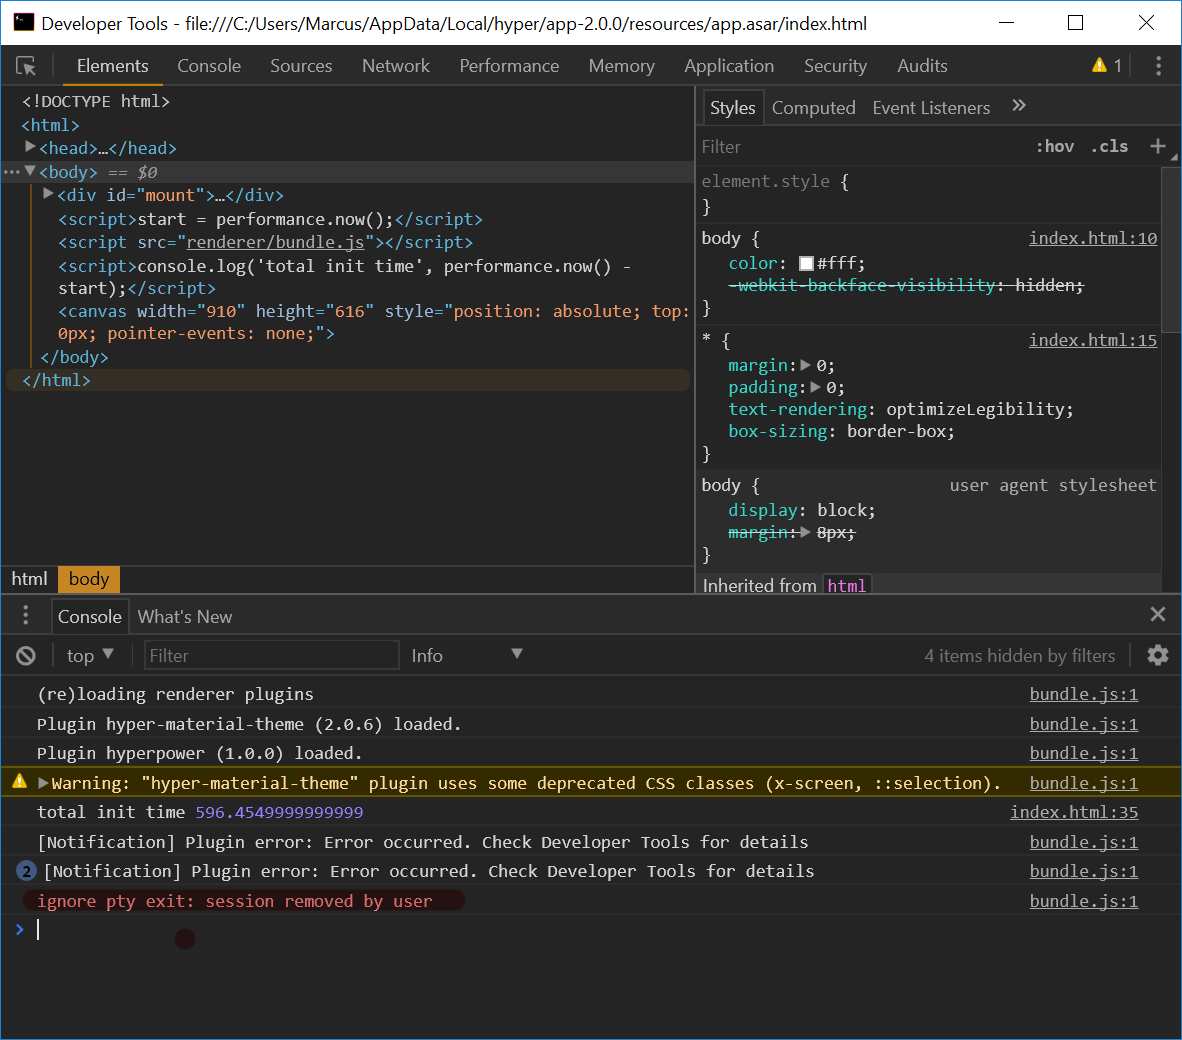Expand the div id="mount" node
Image resolution: width=1182 pixels, height=1040 pixels.
click(x=48, y=194)
